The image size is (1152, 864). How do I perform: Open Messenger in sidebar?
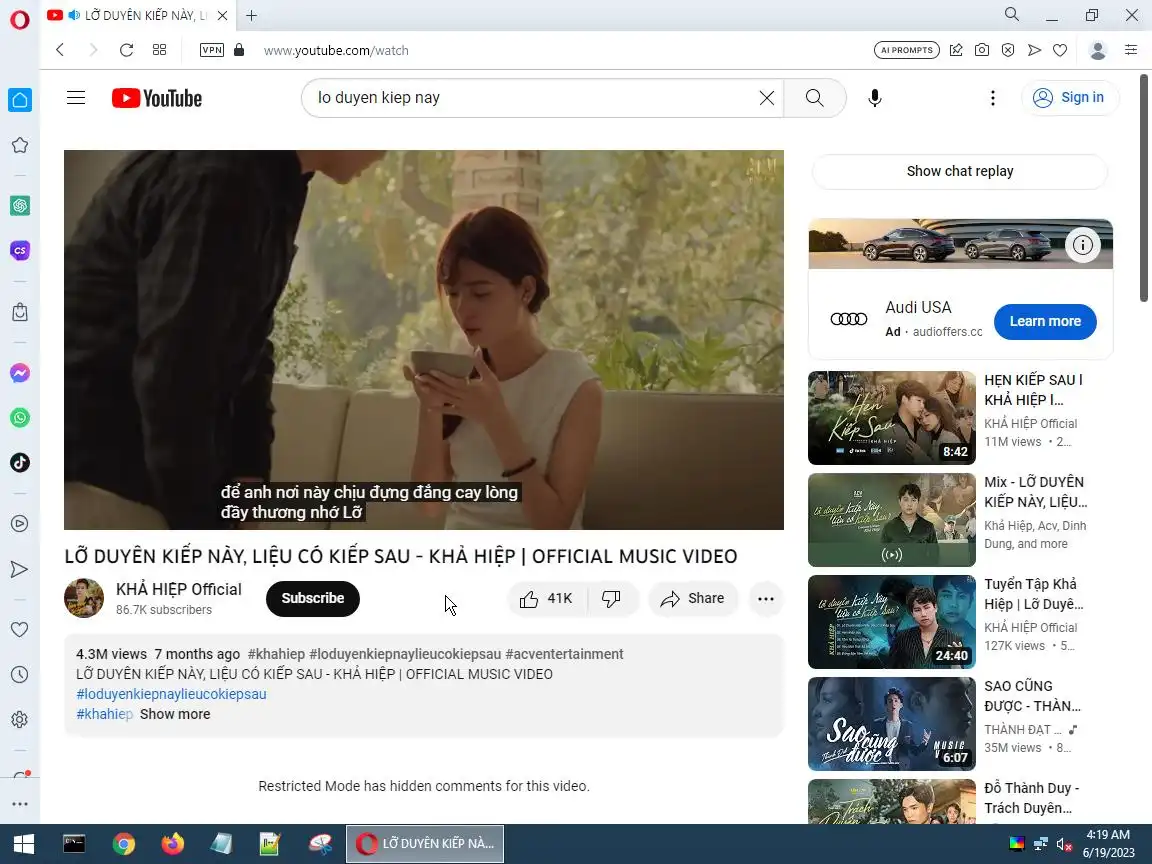20,373
